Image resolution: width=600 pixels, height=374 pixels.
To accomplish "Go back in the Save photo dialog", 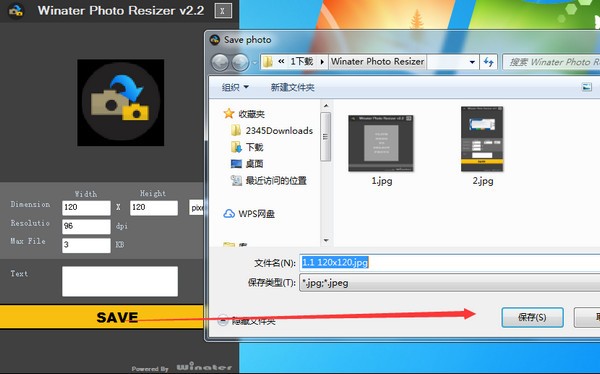I will pos(220,62).
